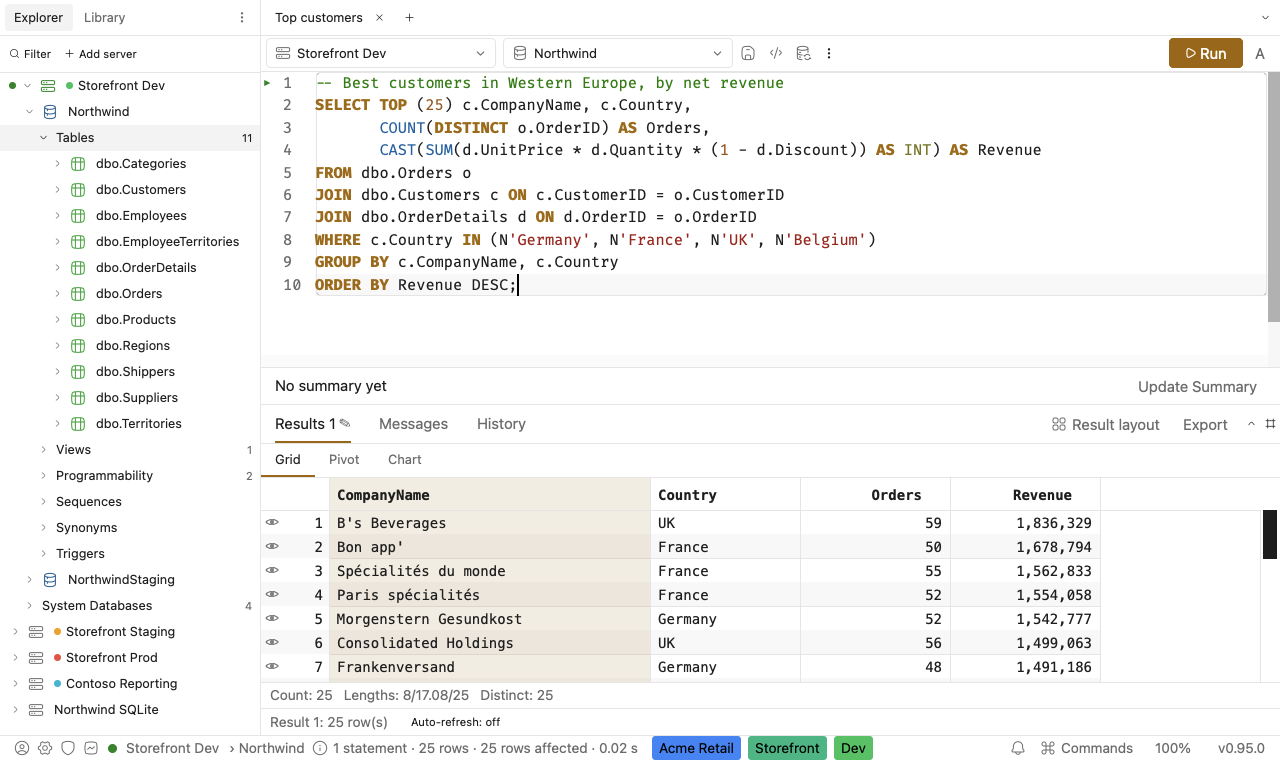Expand the Storefront Staging server
This screenshot has width=1280, height=761.
pyautogui.click(x=15, y=632)
